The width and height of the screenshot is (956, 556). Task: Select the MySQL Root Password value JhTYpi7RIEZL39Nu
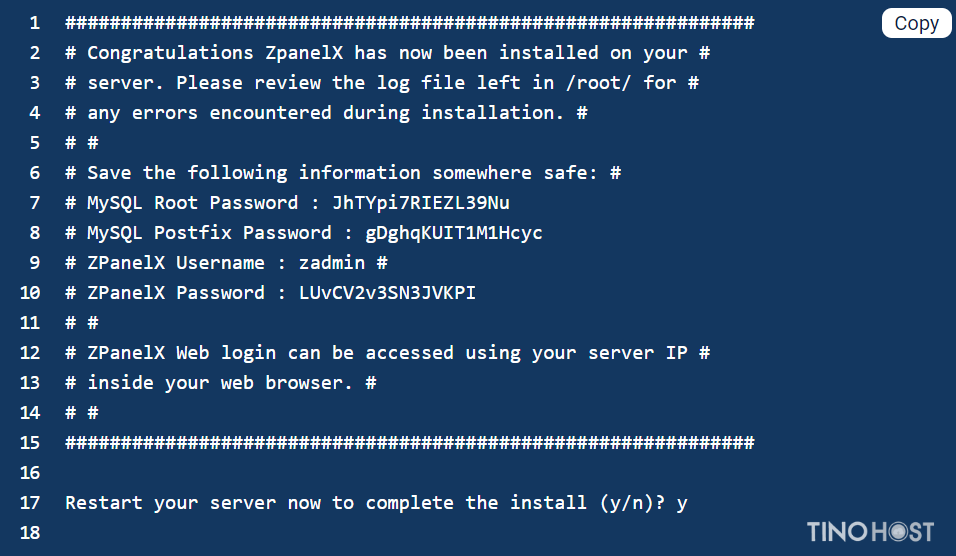click(421, 203)
